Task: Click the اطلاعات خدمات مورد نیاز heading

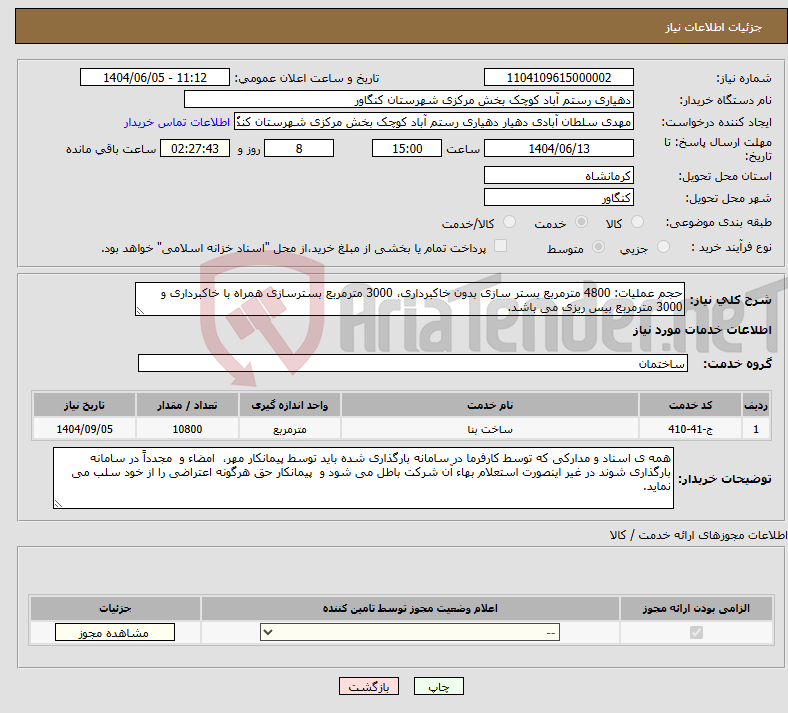Action: coord(702,330)
